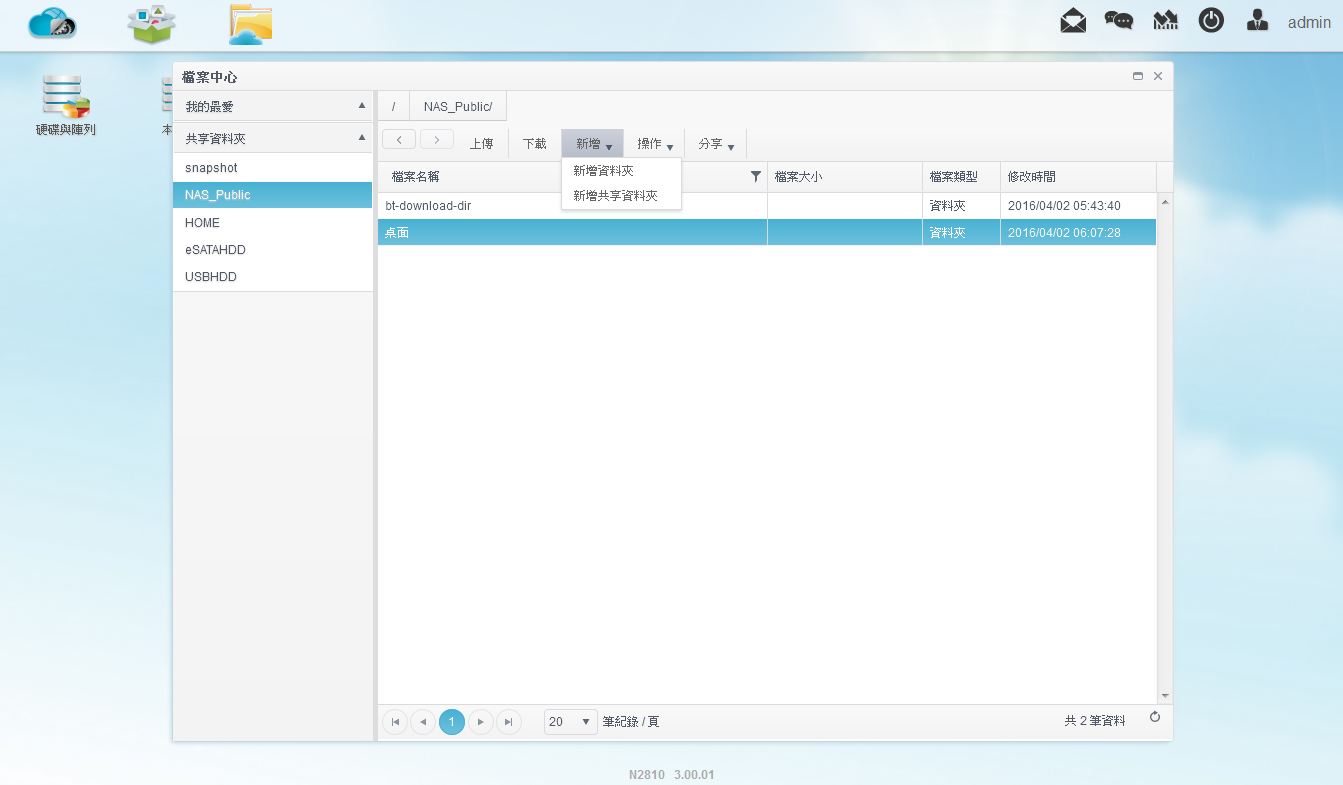The image size is (1343, 785).
Task: Select the snapshot shared folder
Action: pos(272,168)
